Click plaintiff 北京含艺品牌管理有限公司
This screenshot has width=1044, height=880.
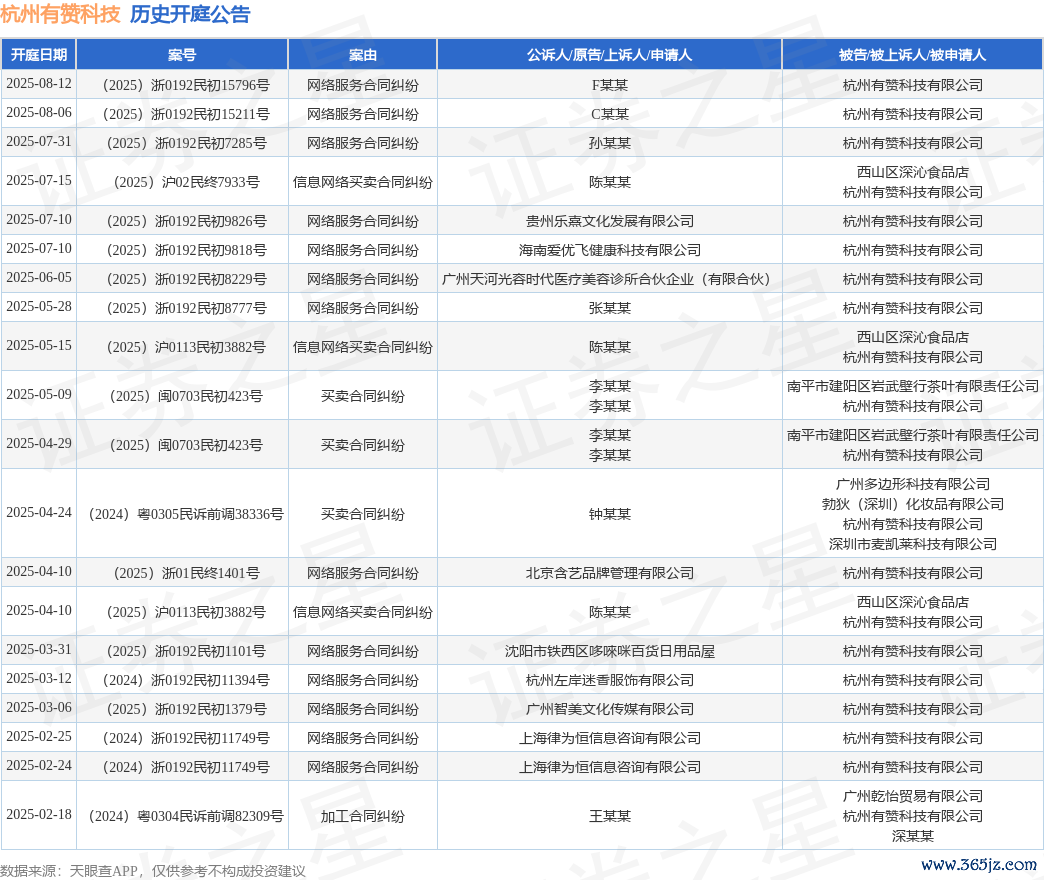click(x=609, y=573)
